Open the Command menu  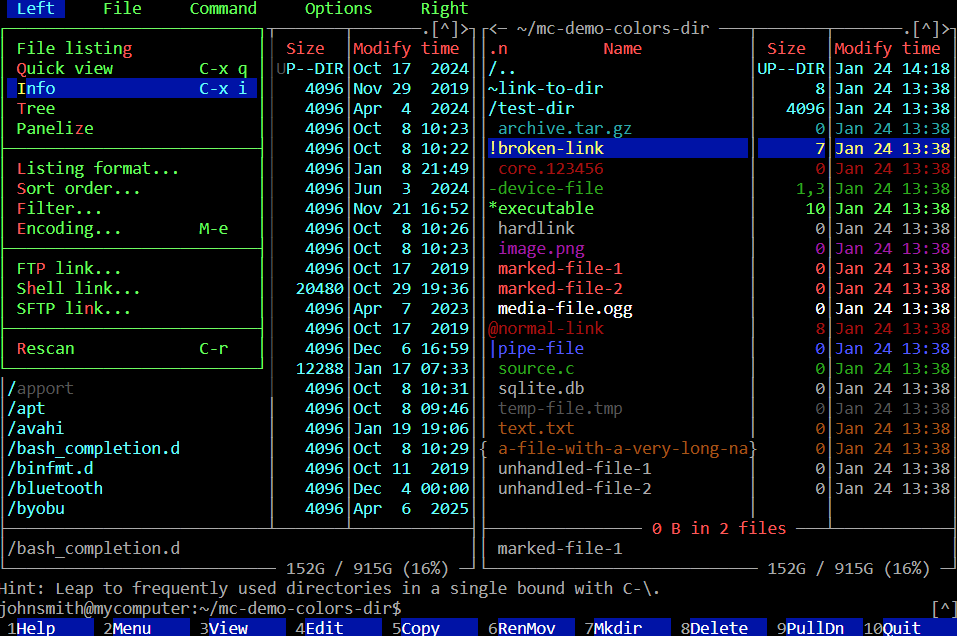[x=222, y=8]
